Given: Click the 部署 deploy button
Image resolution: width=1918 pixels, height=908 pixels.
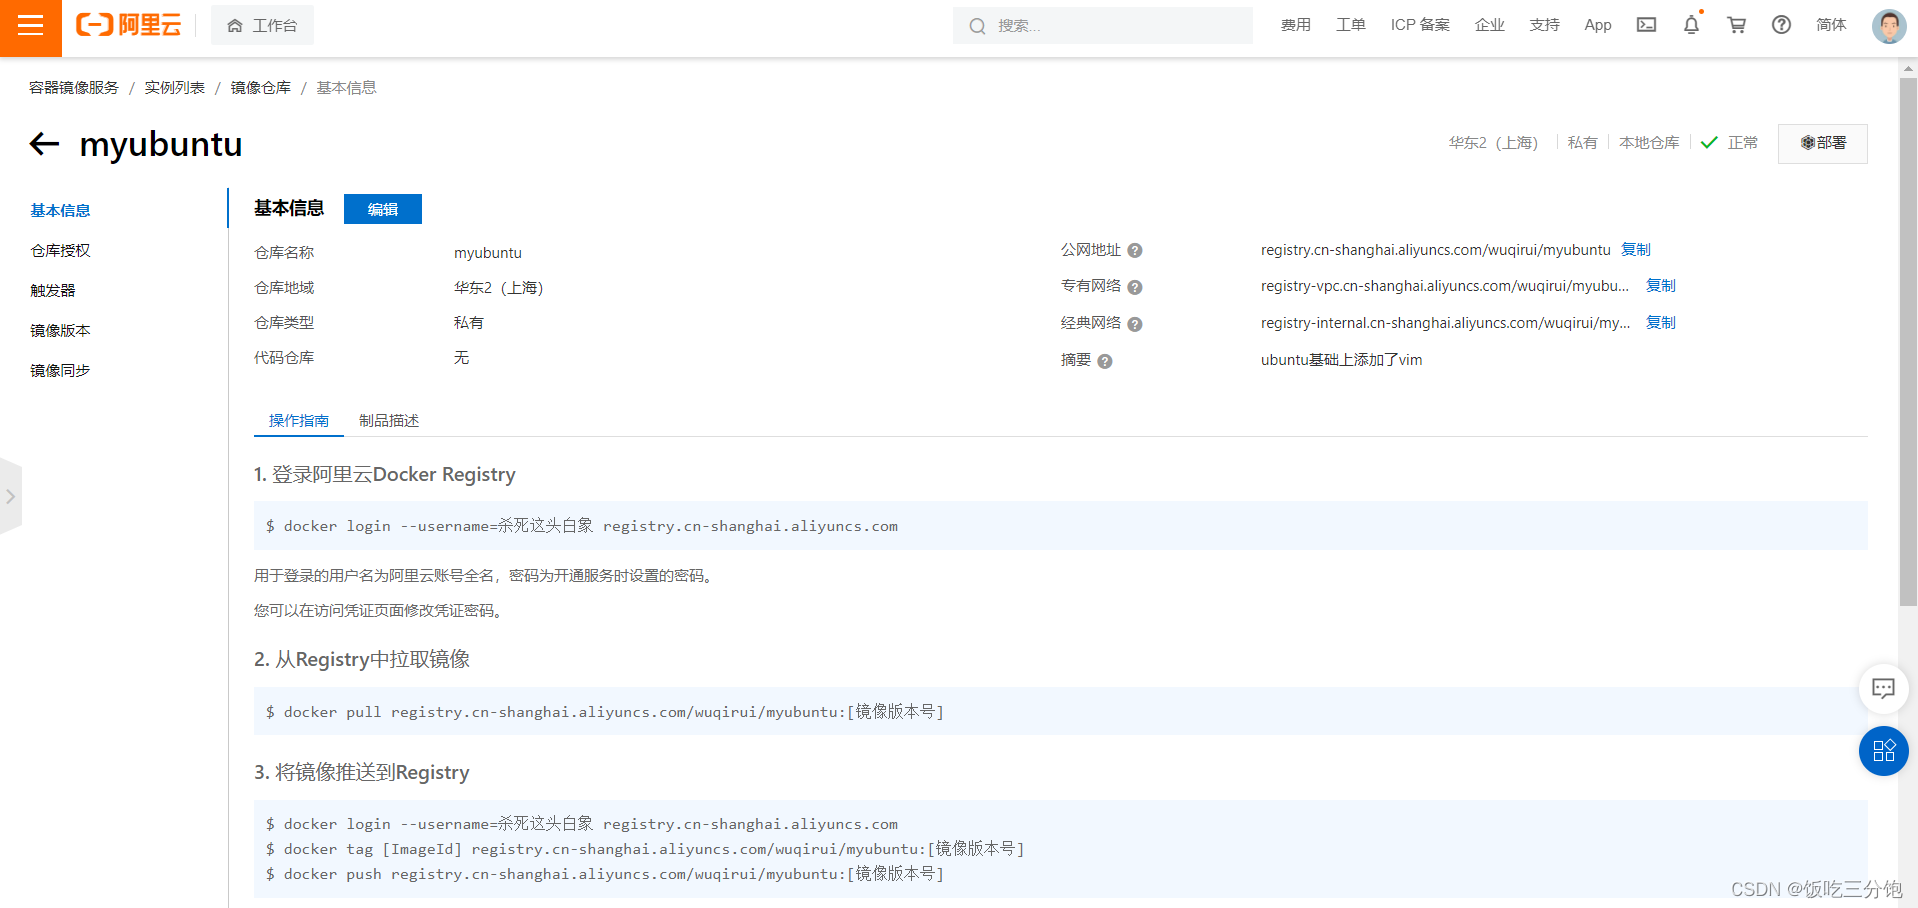Looking at the screenshot, I should pyautogui.click(x=1822, y=143).
